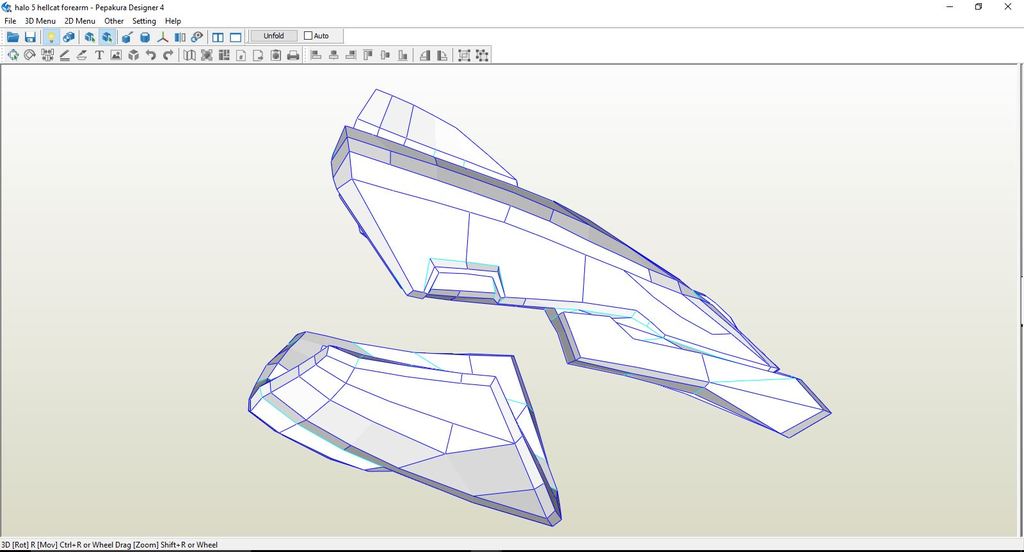This screenshot has width=1024, height=552.
Task: Align parts to the left edge
Action: pos(316,56)
